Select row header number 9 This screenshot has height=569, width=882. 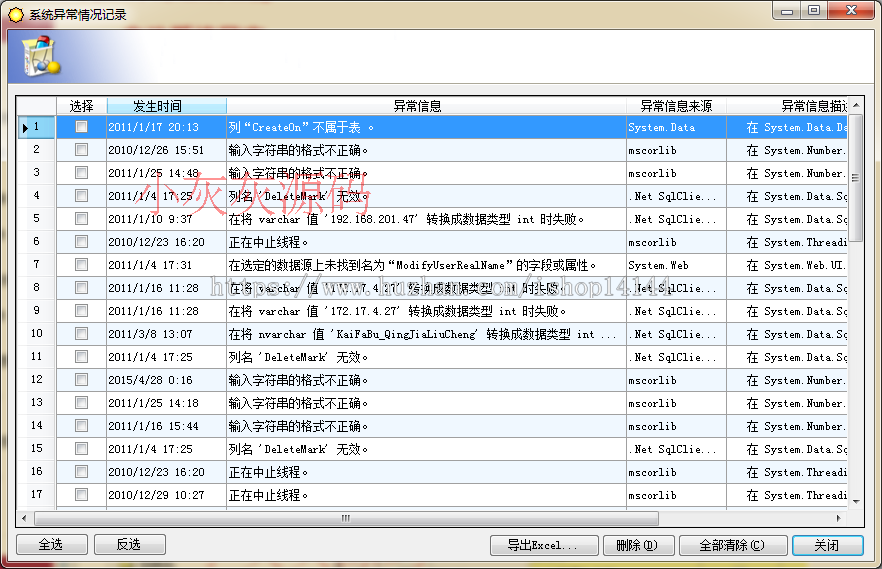[x=37, y=310]
